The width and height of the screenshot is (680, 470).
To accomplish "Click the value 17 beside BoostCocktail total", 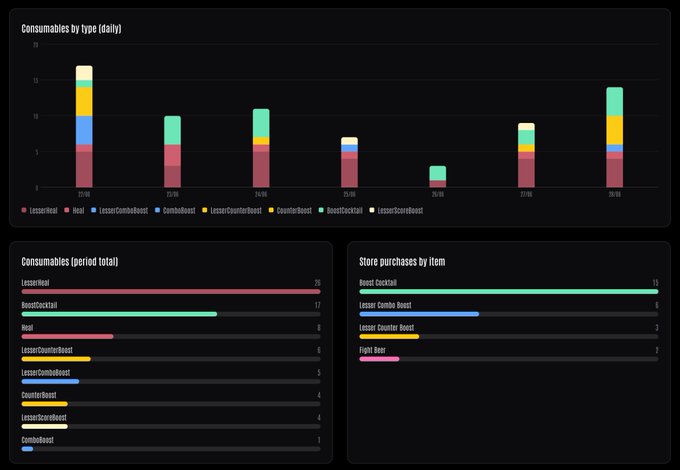I will (x=317, y=305).
